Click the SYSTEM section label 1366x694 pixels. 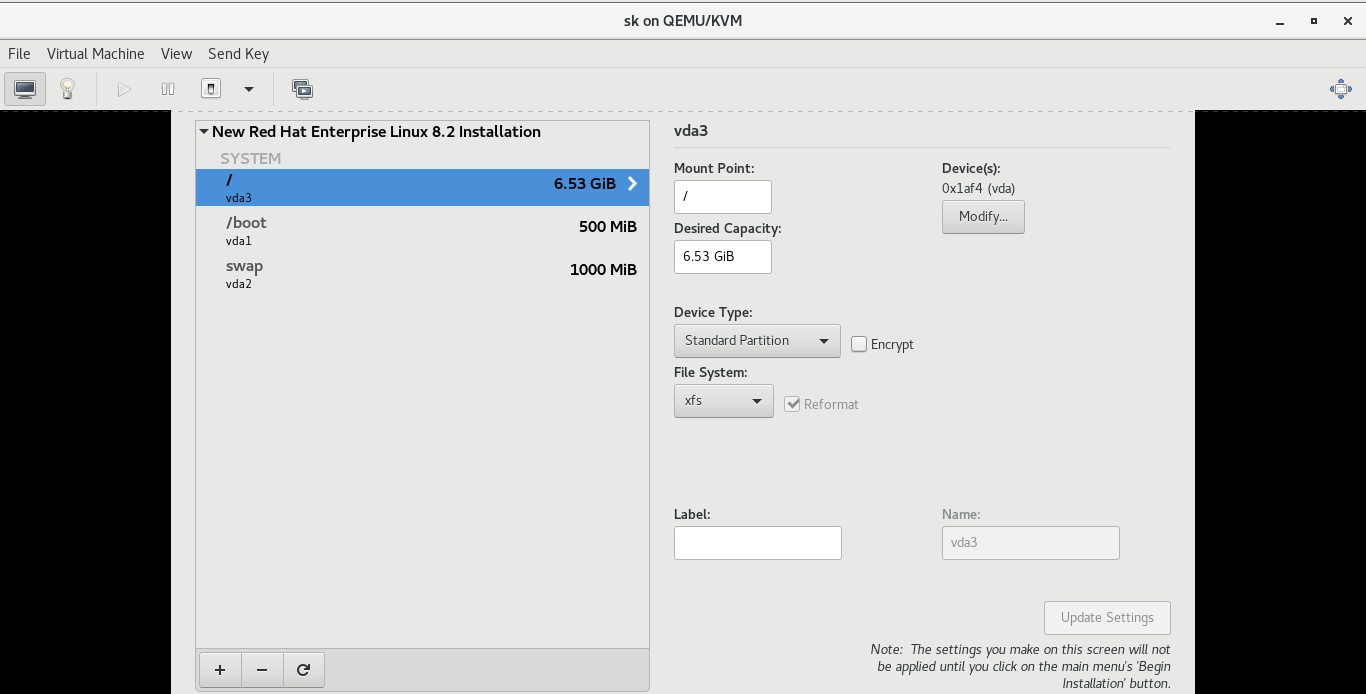[x=250, y=158]
